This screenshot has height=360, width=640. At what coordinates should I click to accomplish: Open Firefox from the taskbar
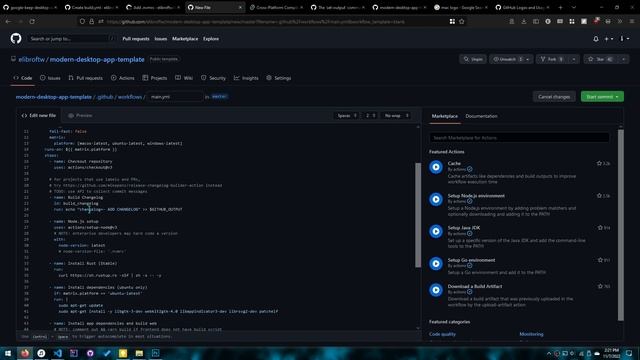pos(25,353)
